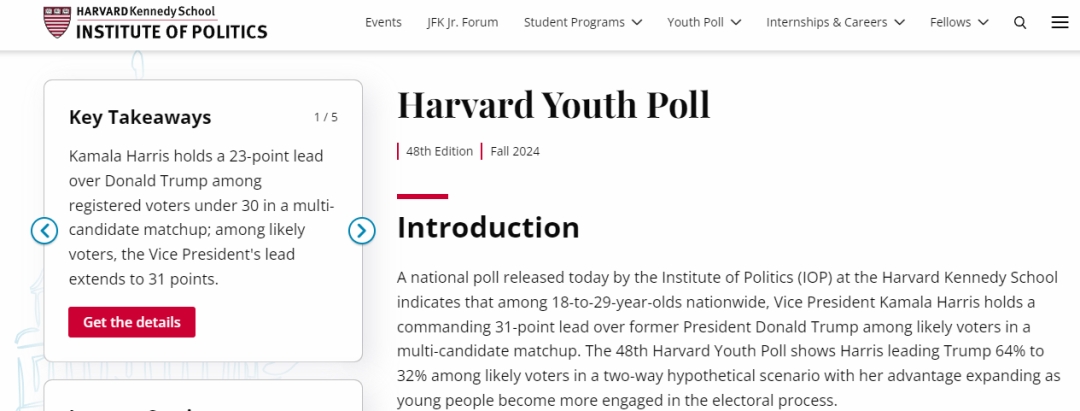
Task: Advance to next Key Takeaway arrow
Action: [362, 231]
